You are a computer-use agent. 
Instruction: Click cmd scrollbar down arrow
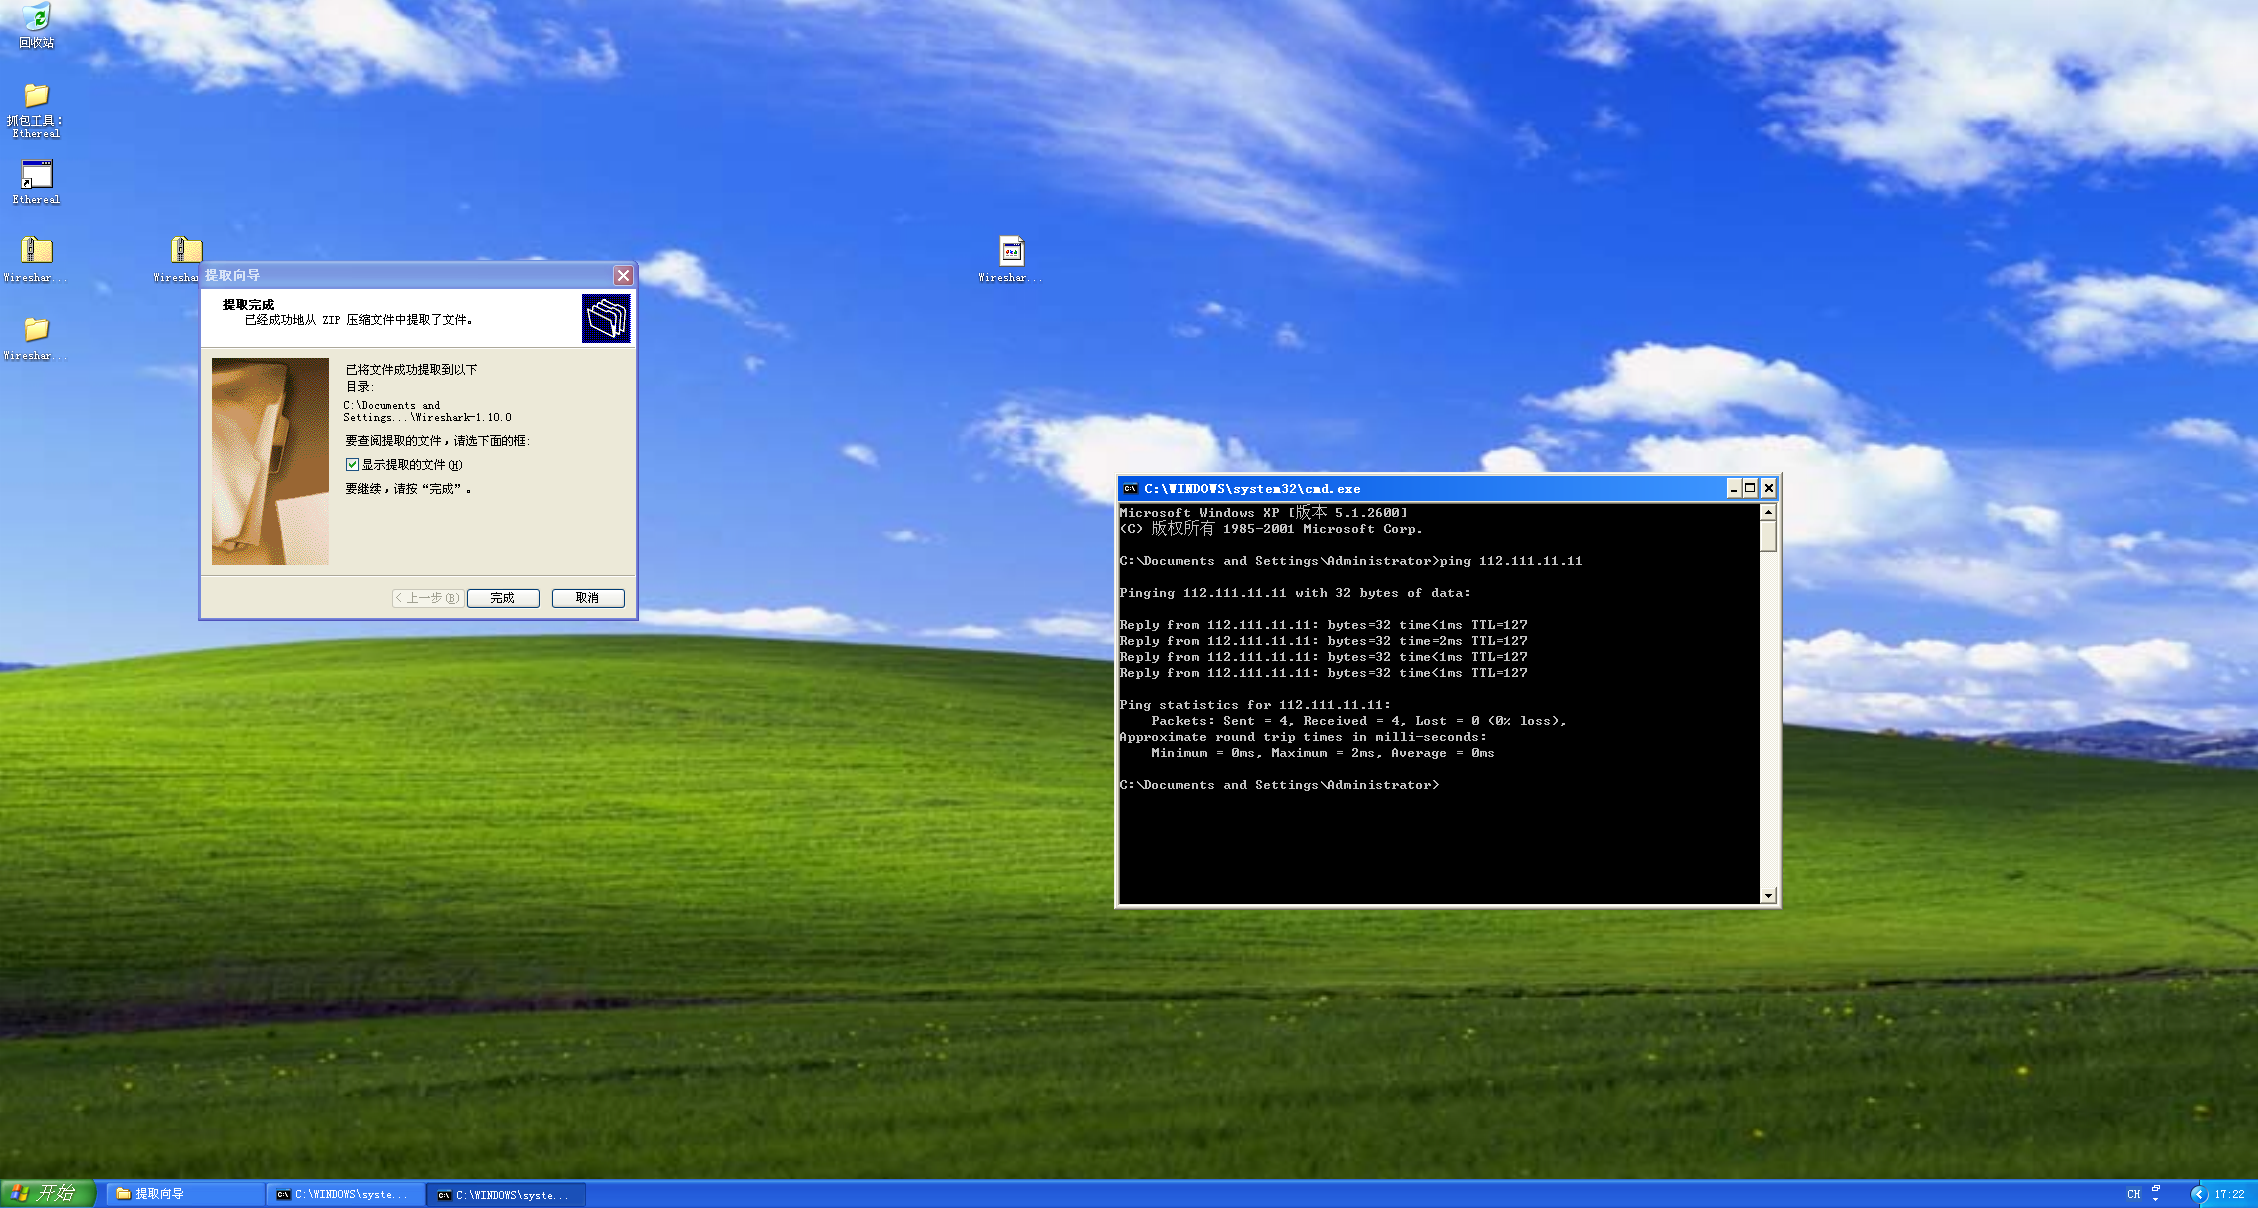pyautogui.click(x=1768, y=896)
